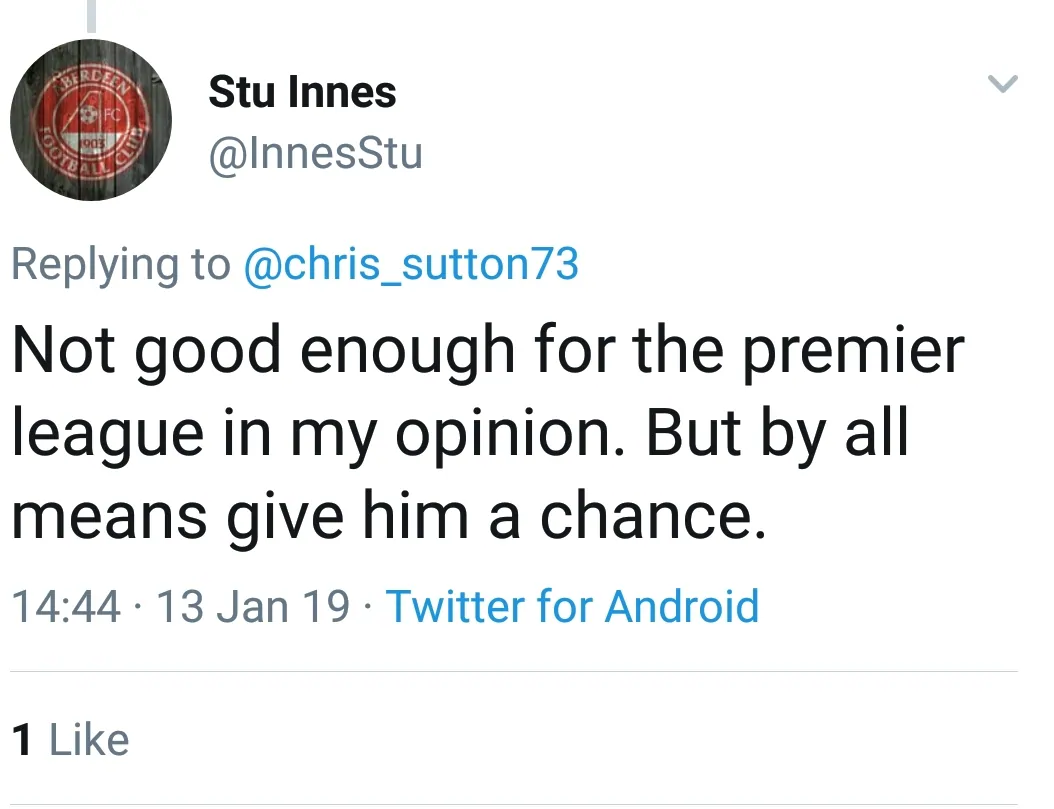This screenshot has width=1054, height=809.
Task: Click the thread connector line above avatar
Action: pos(91,14)
